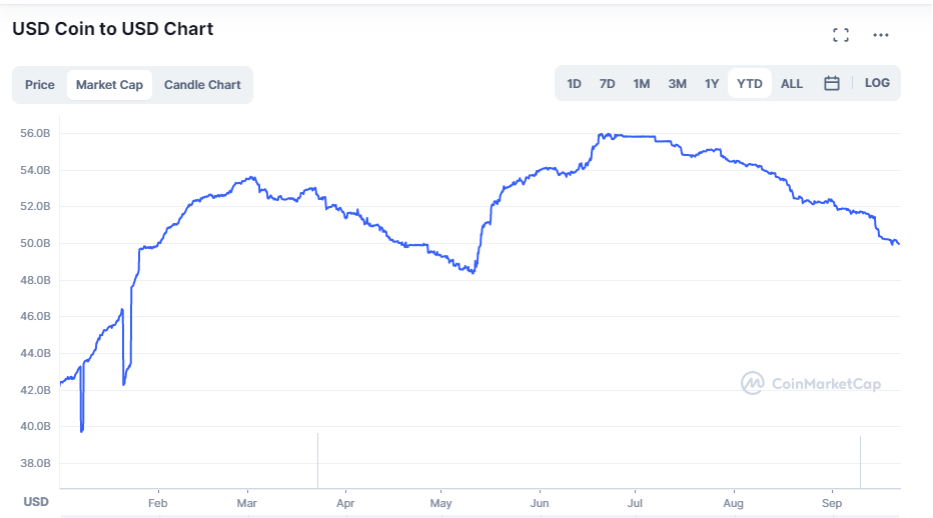Click the 56.0B y-axis label
Screen dimensions: 933x518
pyautogui.click(x=35, y=133)
